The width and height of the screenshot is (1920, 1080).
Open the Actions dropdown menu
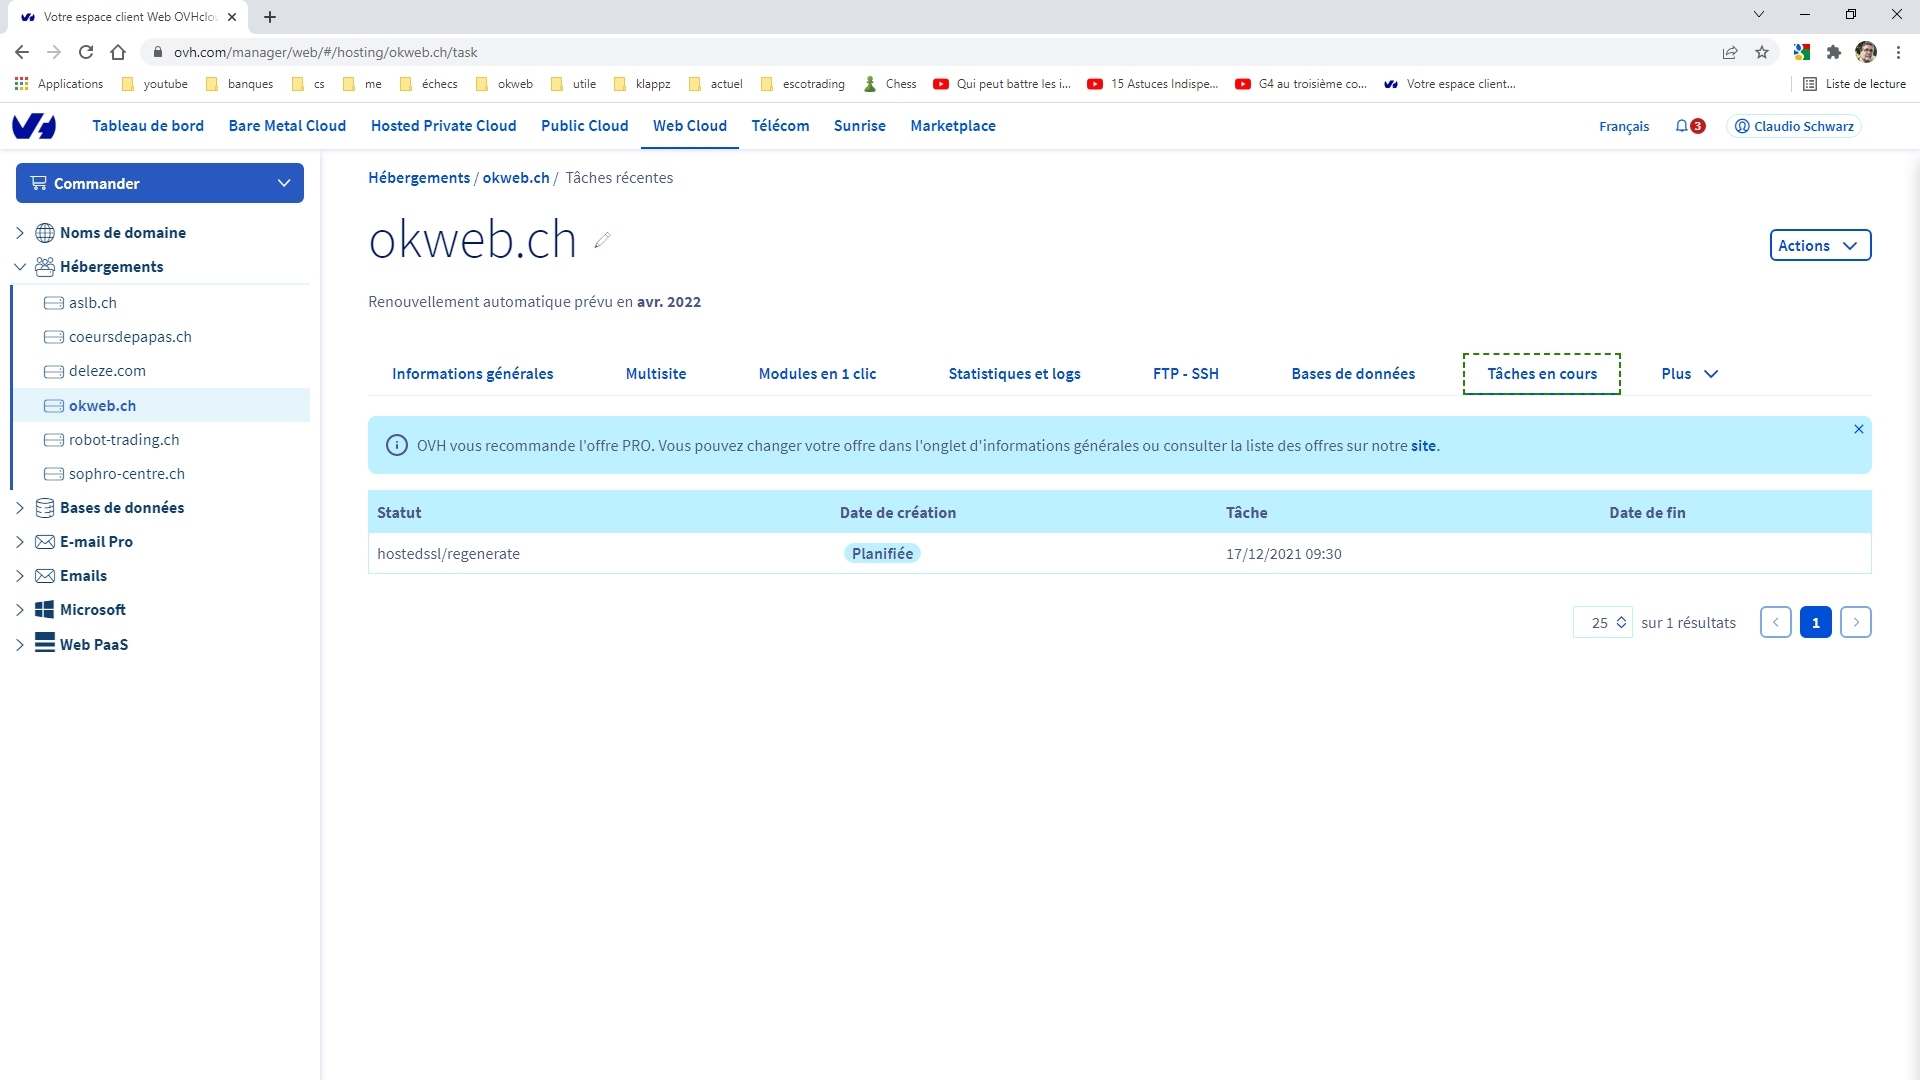(x=1819, y=245)
